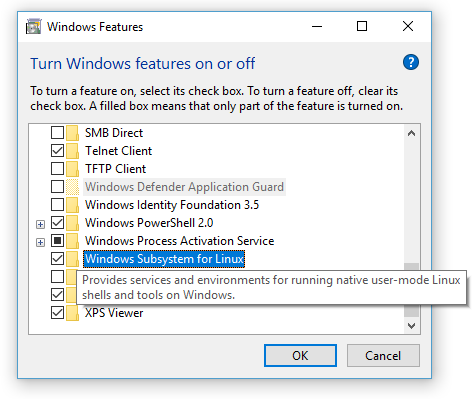Click the Telnet Client folder icon

72,151
